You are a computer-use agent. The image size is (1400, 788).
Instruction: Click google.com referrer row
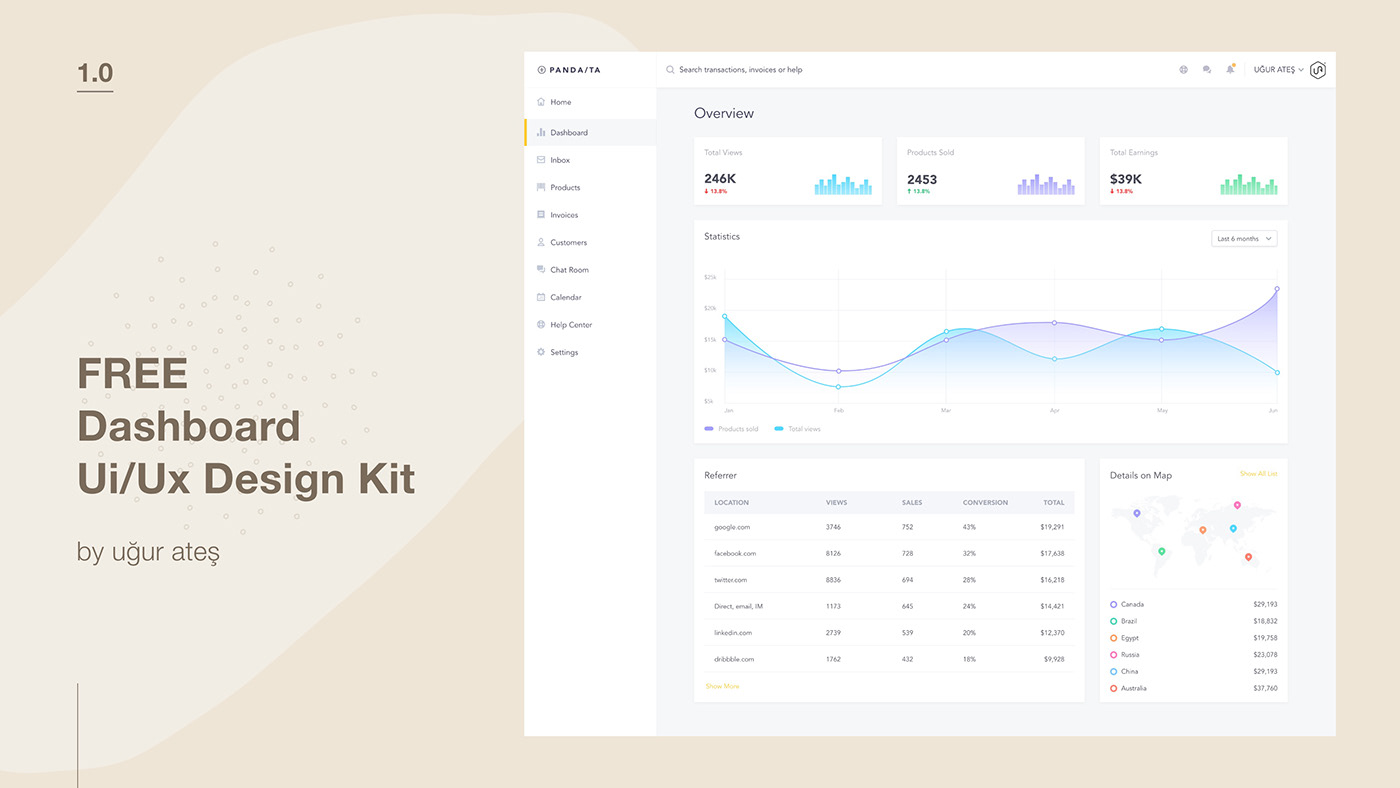click(889, 527)
